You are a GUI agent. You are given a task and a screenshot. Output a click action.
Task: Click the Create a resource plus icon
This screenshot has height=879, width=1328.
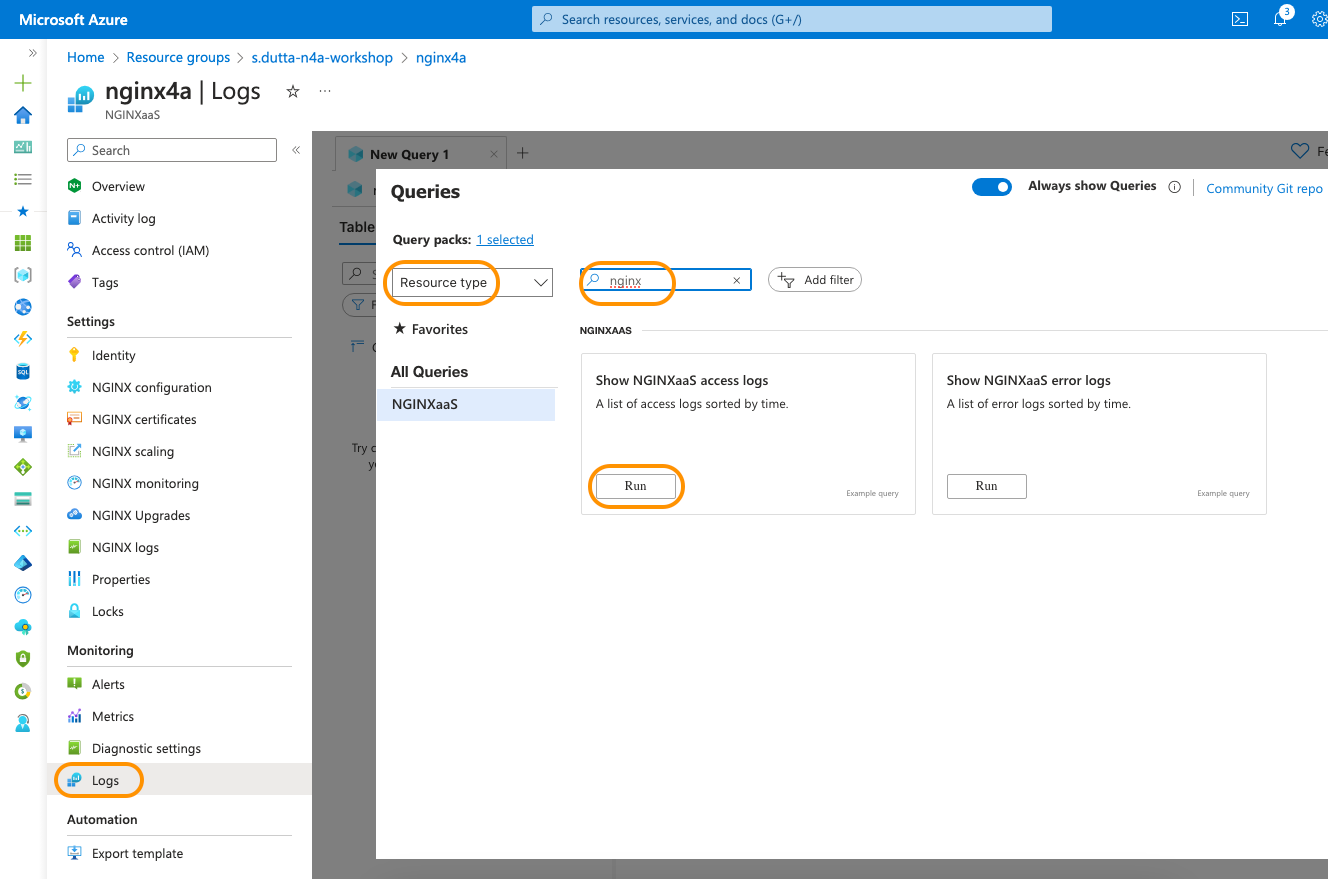coord(23,83)
